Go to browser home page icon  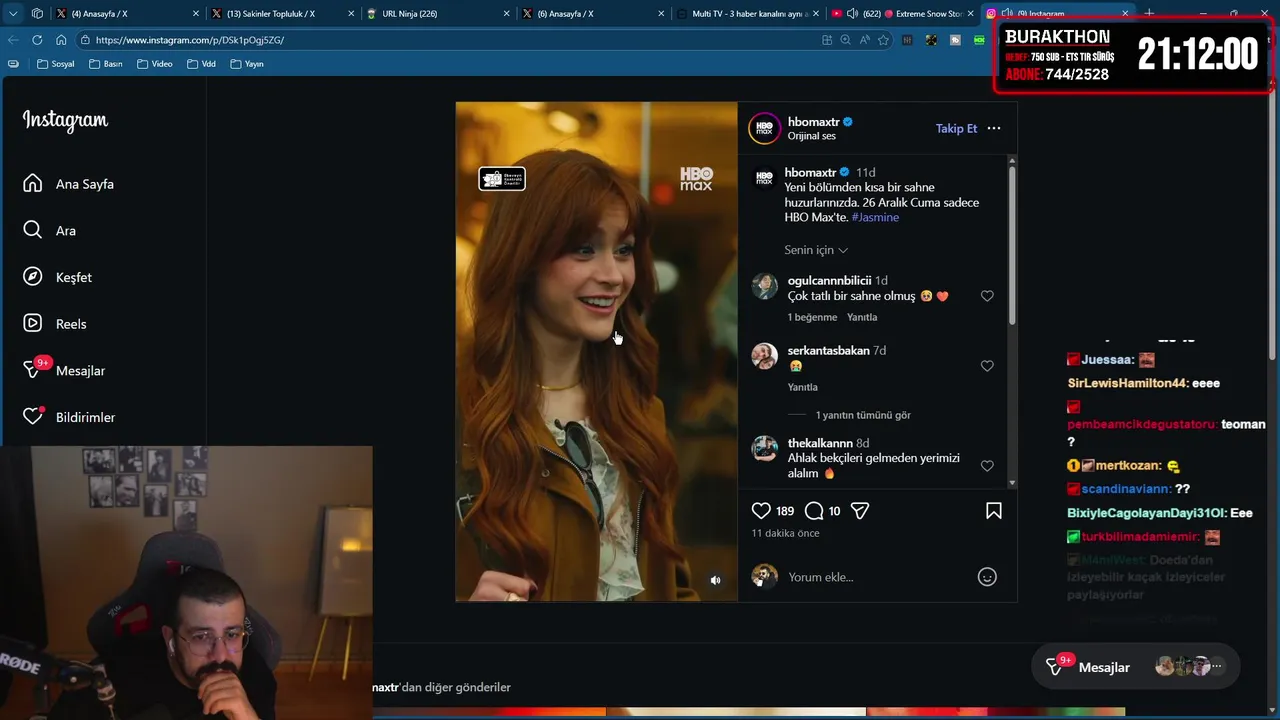(61, 40)
